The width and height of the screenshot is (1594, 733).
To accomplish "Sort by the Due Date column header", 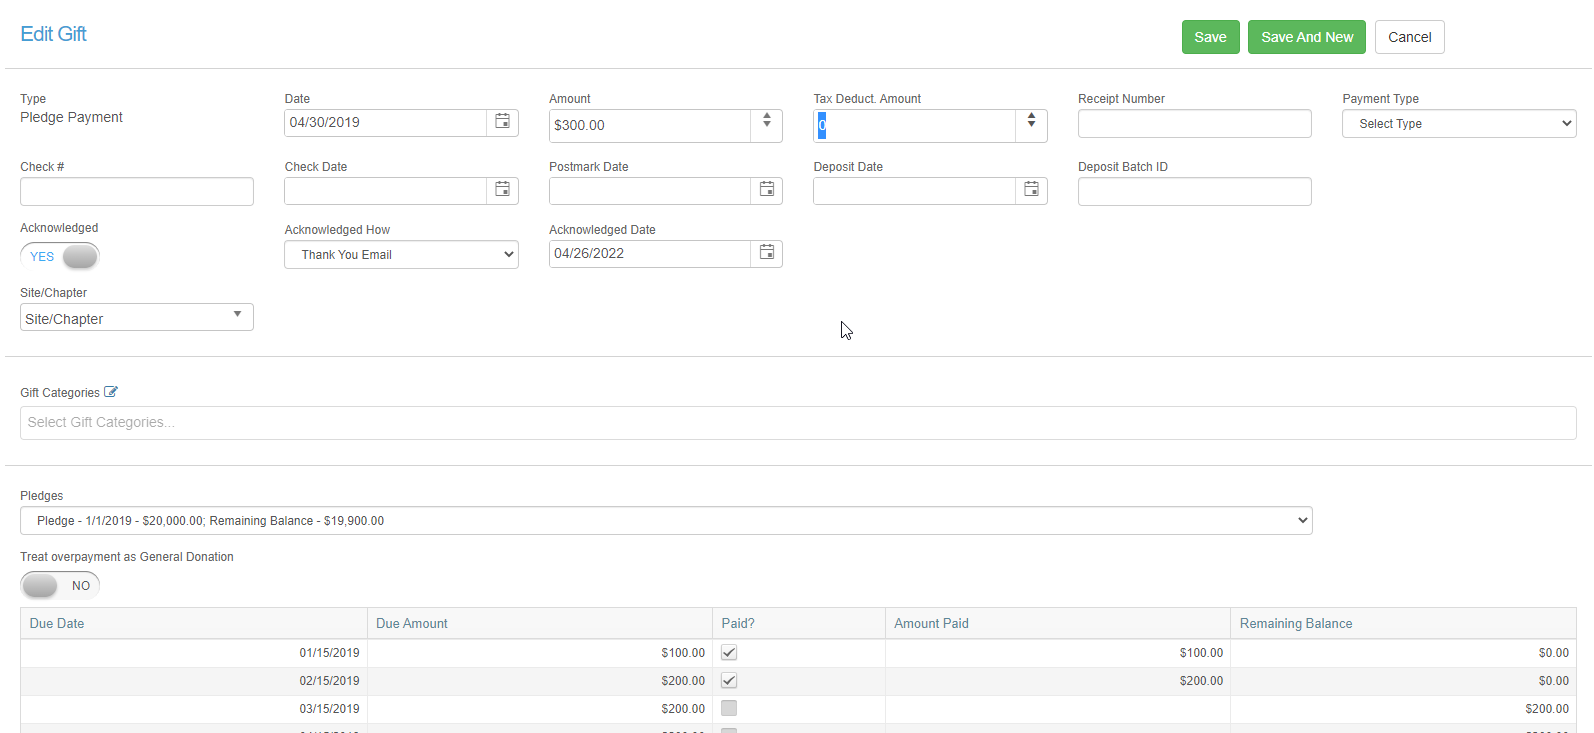I will [x=194, y=623].
